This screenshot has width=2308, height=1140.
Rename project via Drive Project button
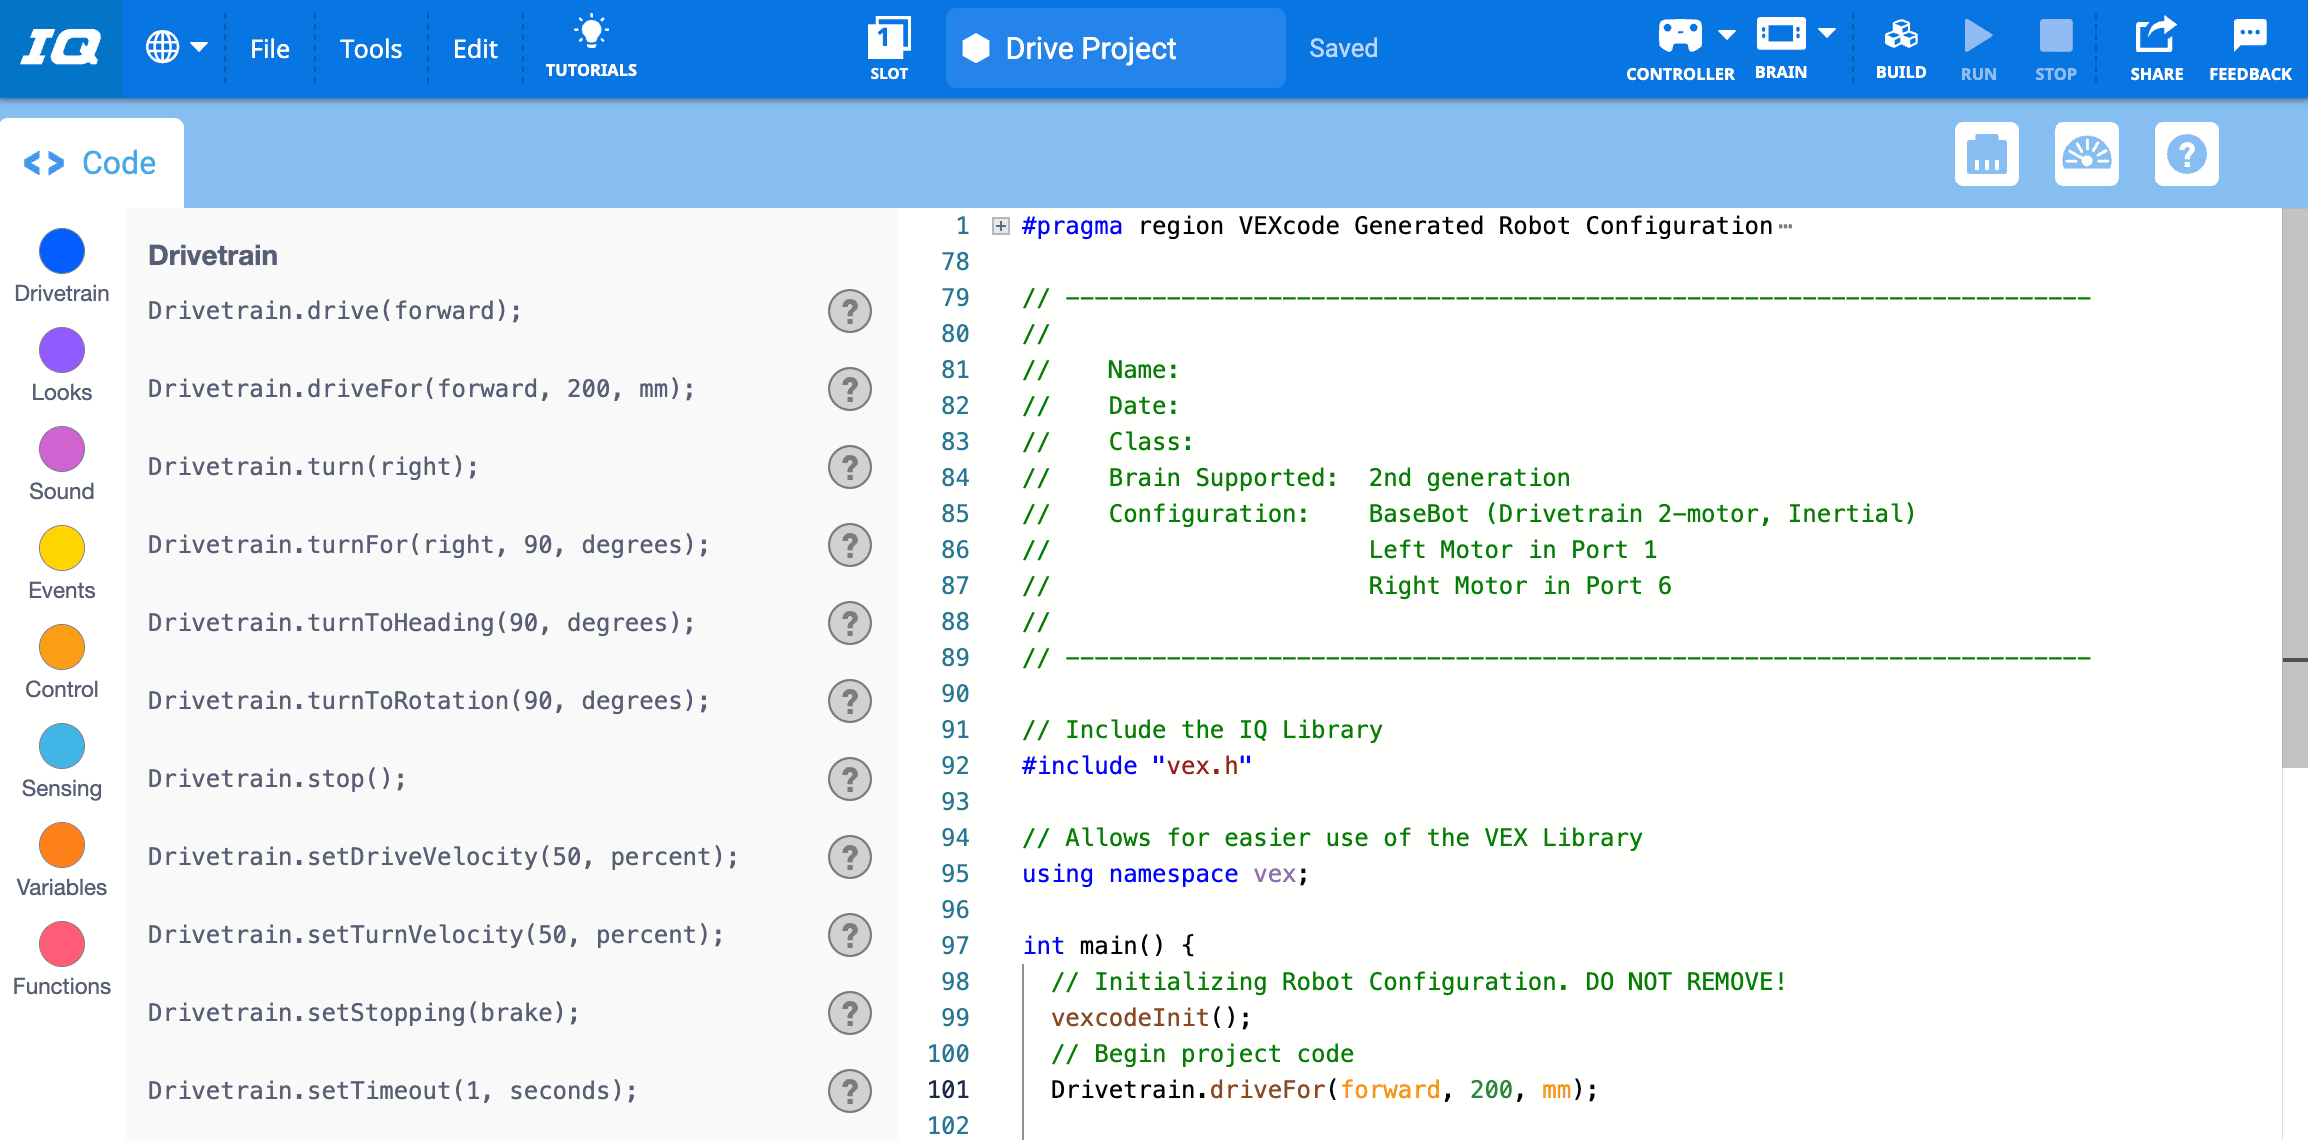[1113, 48]
